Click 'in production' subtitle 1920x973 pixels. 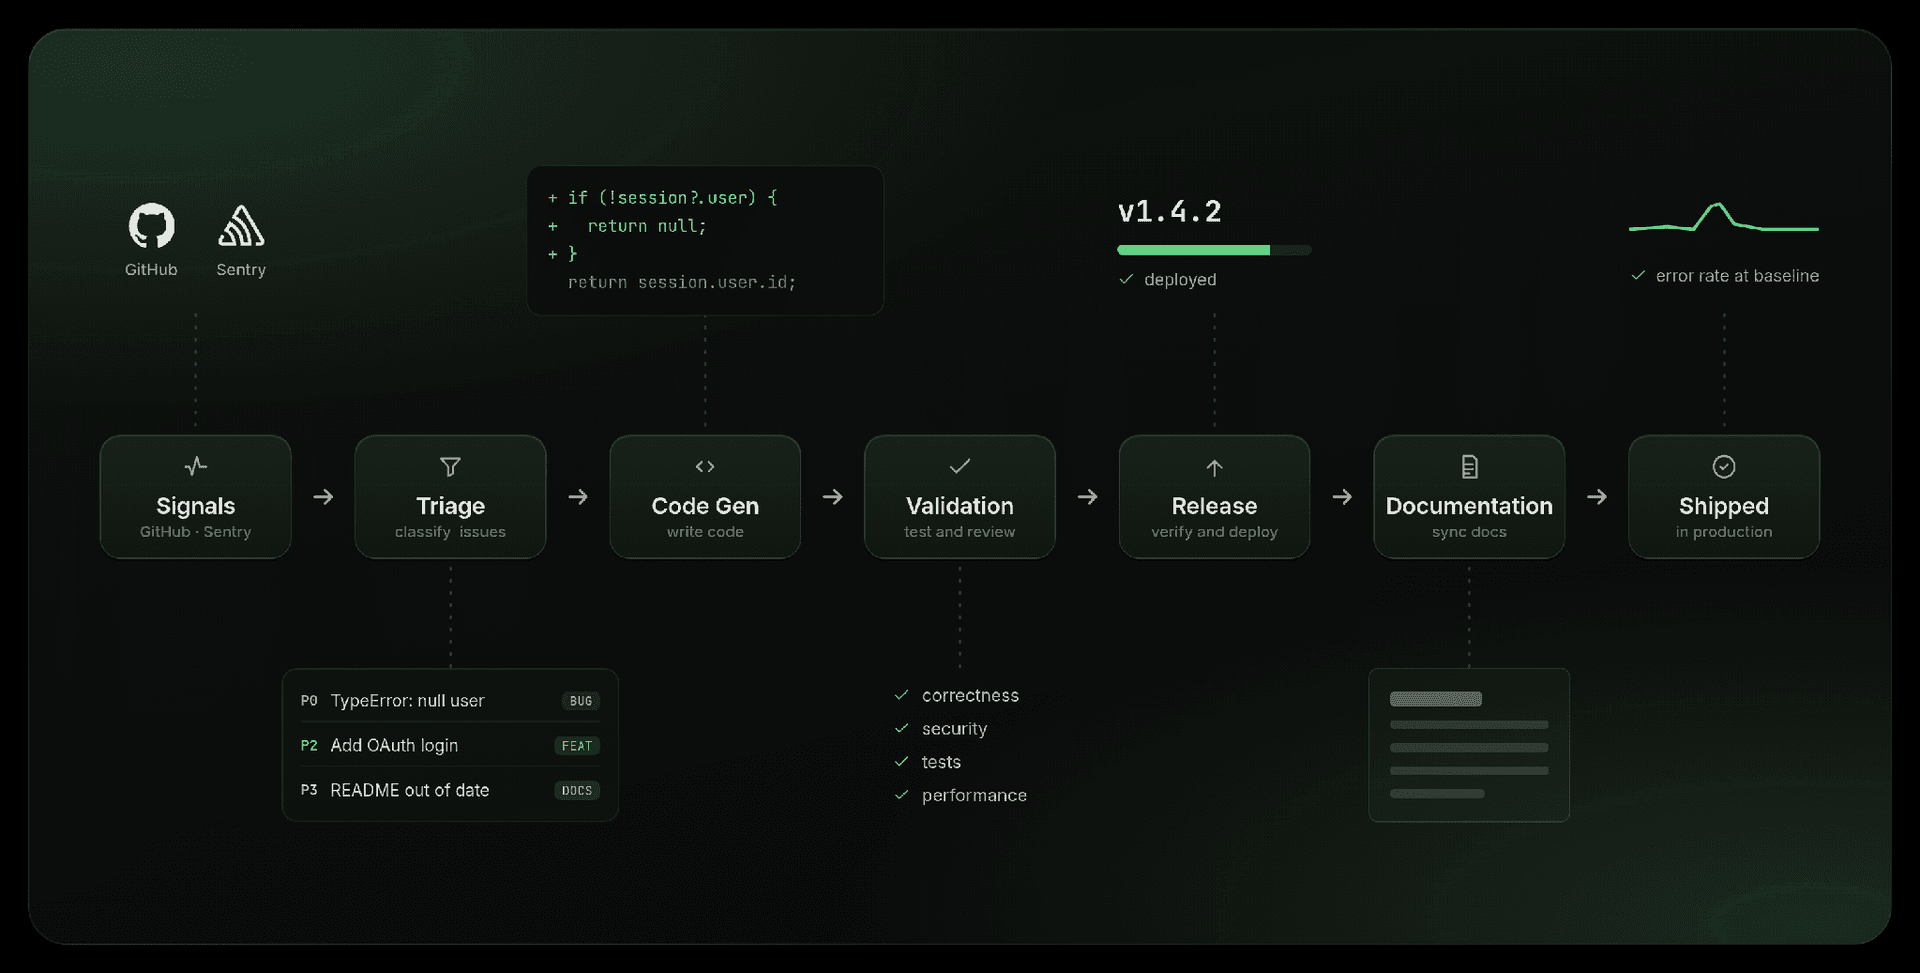[1724, 532]
